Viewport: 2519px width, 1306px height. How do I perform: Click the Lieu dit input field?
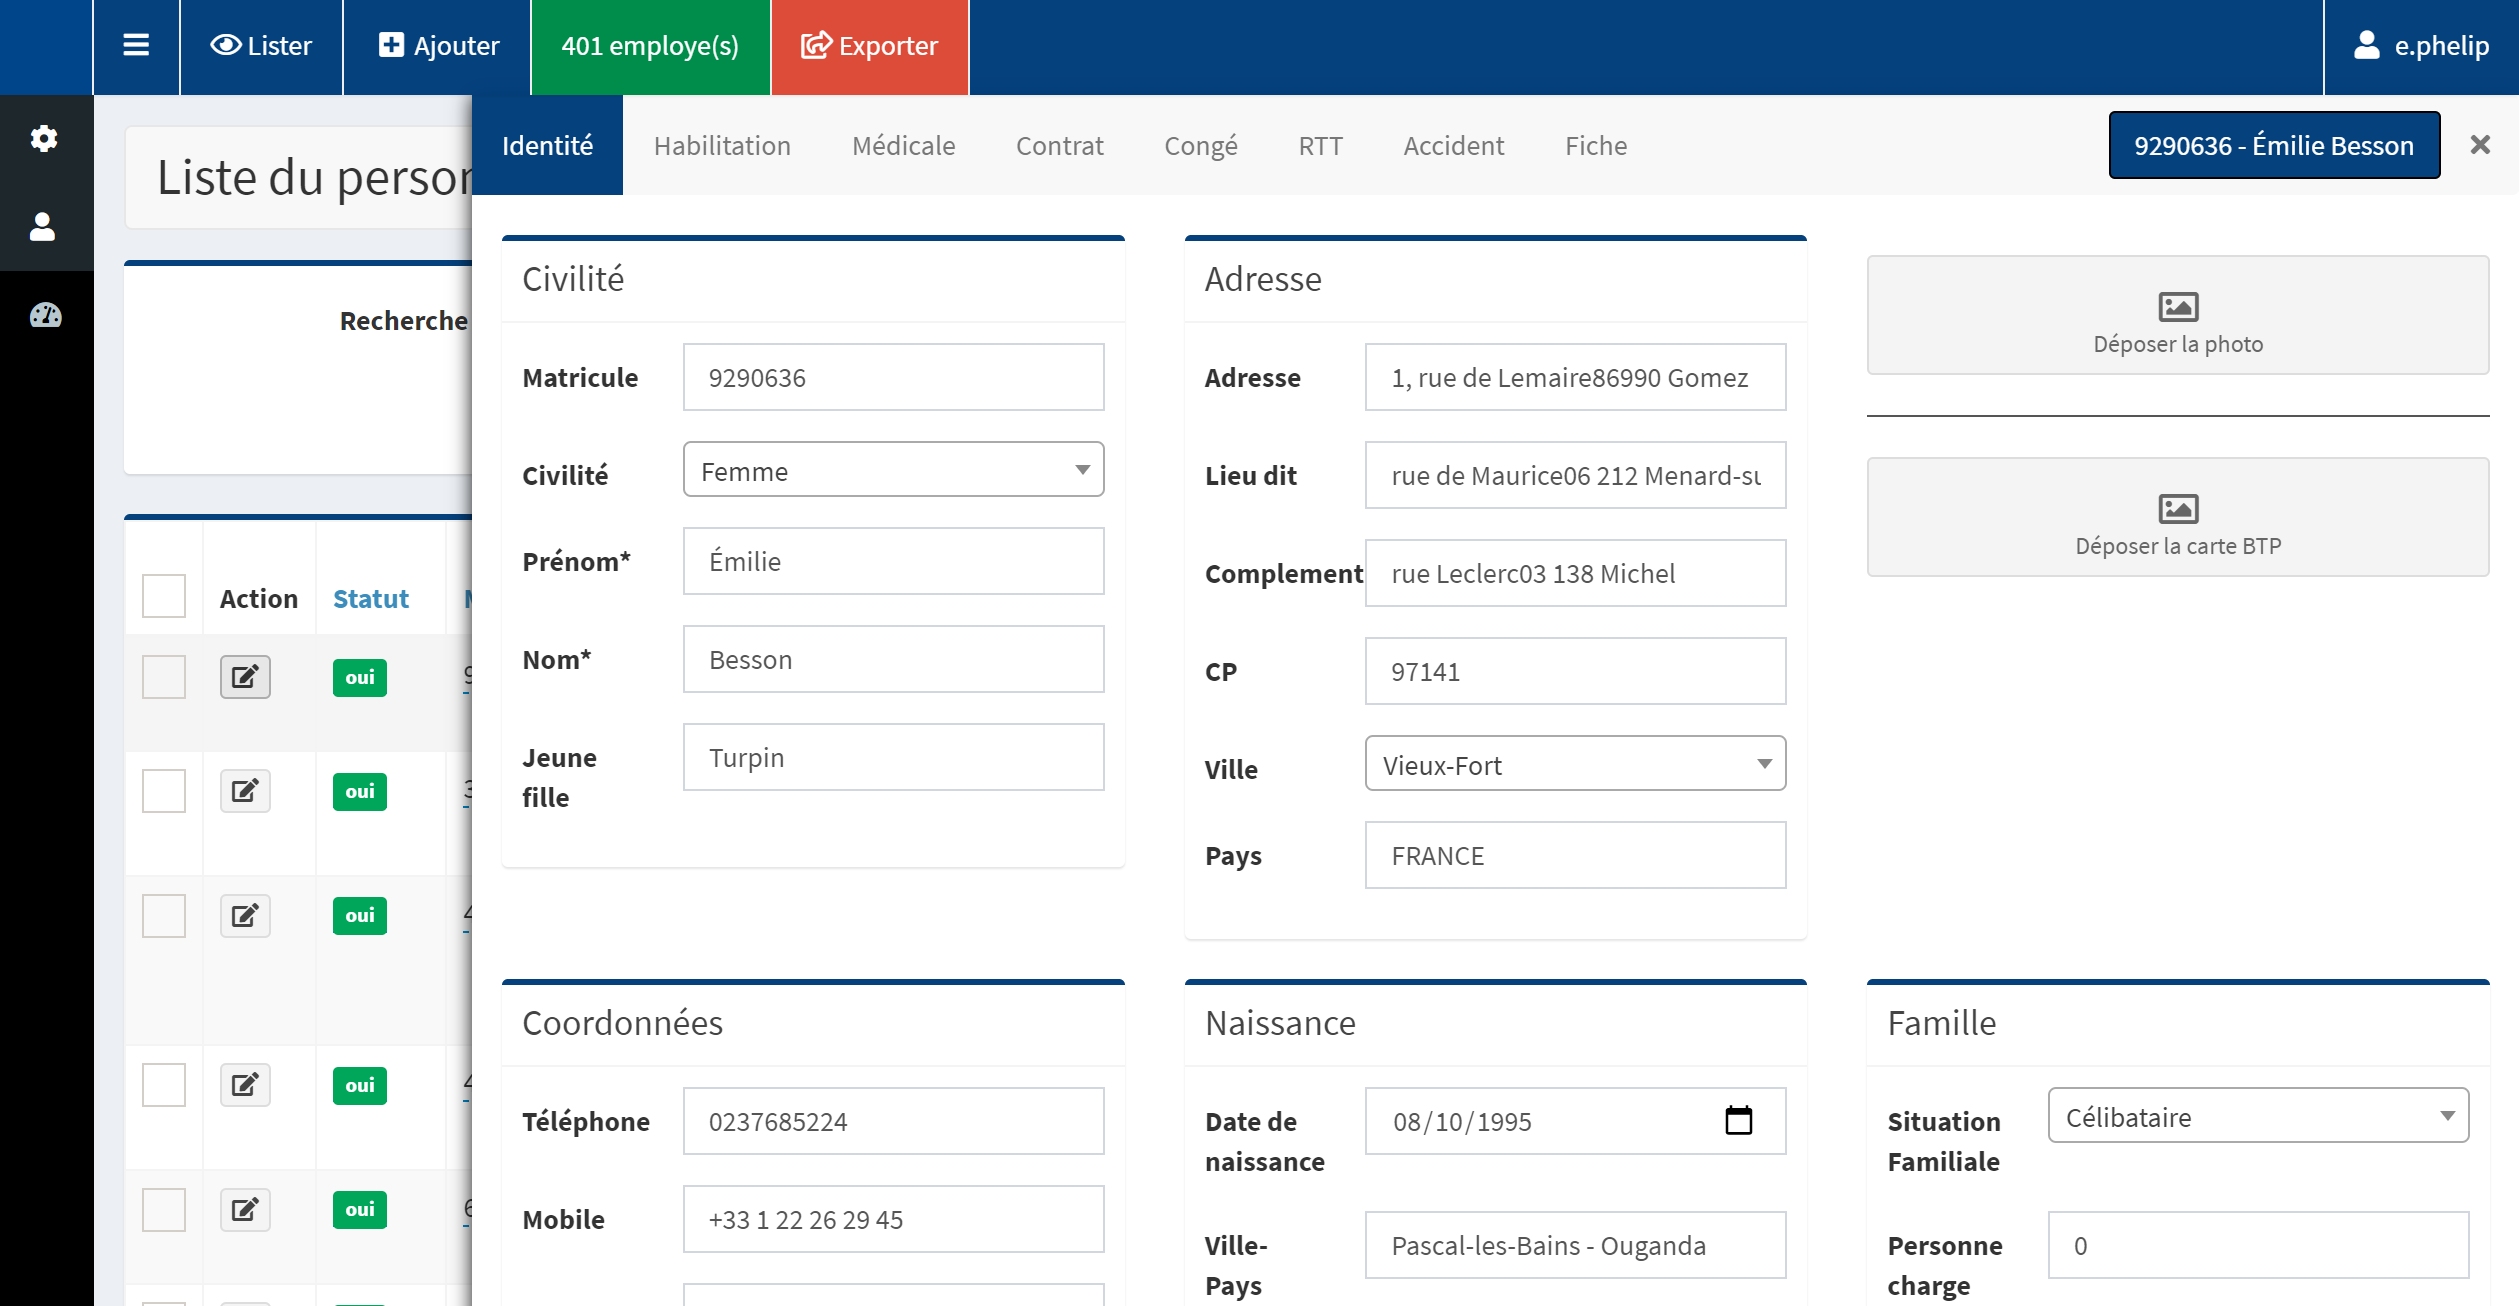click(1575, 475)
